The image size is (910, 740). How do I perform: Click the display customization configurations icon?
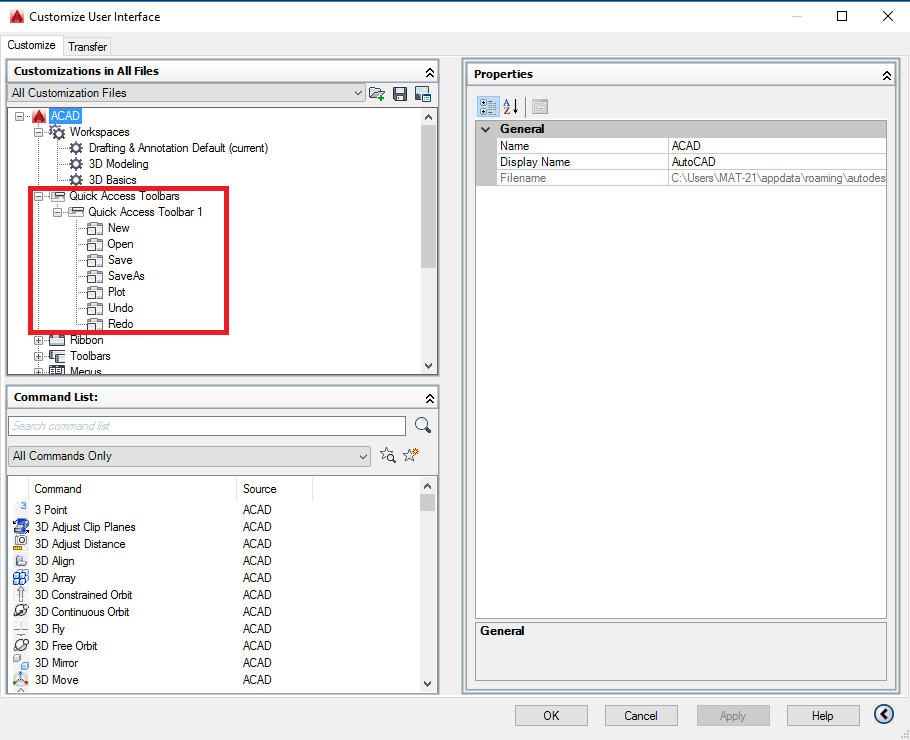pos(422,93)
